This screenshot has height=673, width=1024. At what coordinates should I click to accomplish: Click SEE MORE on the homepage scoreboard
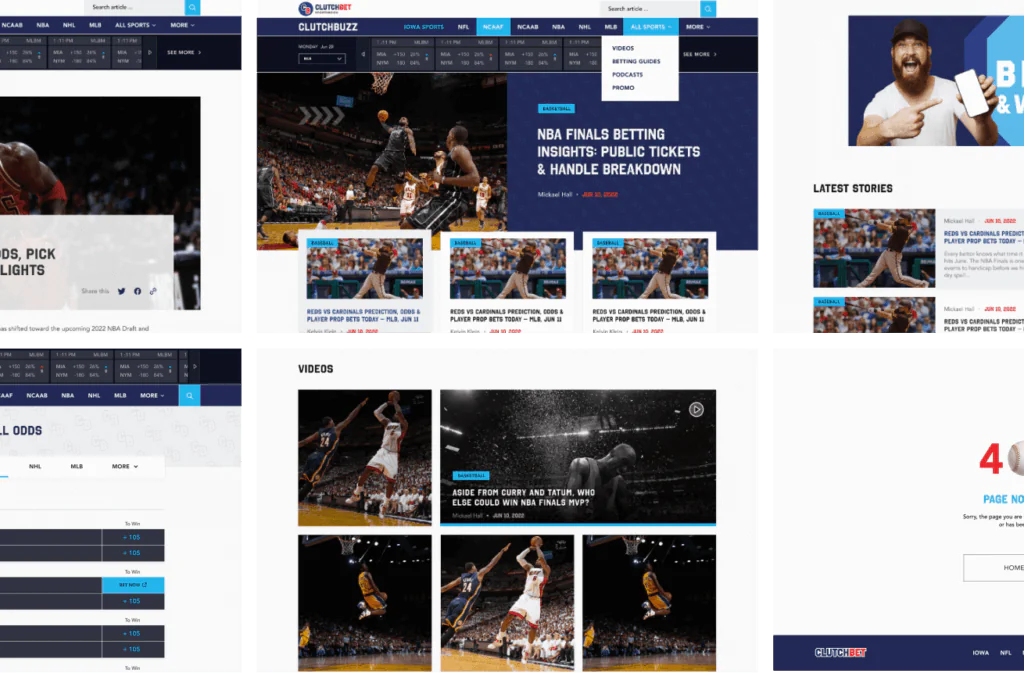point(699,54)
